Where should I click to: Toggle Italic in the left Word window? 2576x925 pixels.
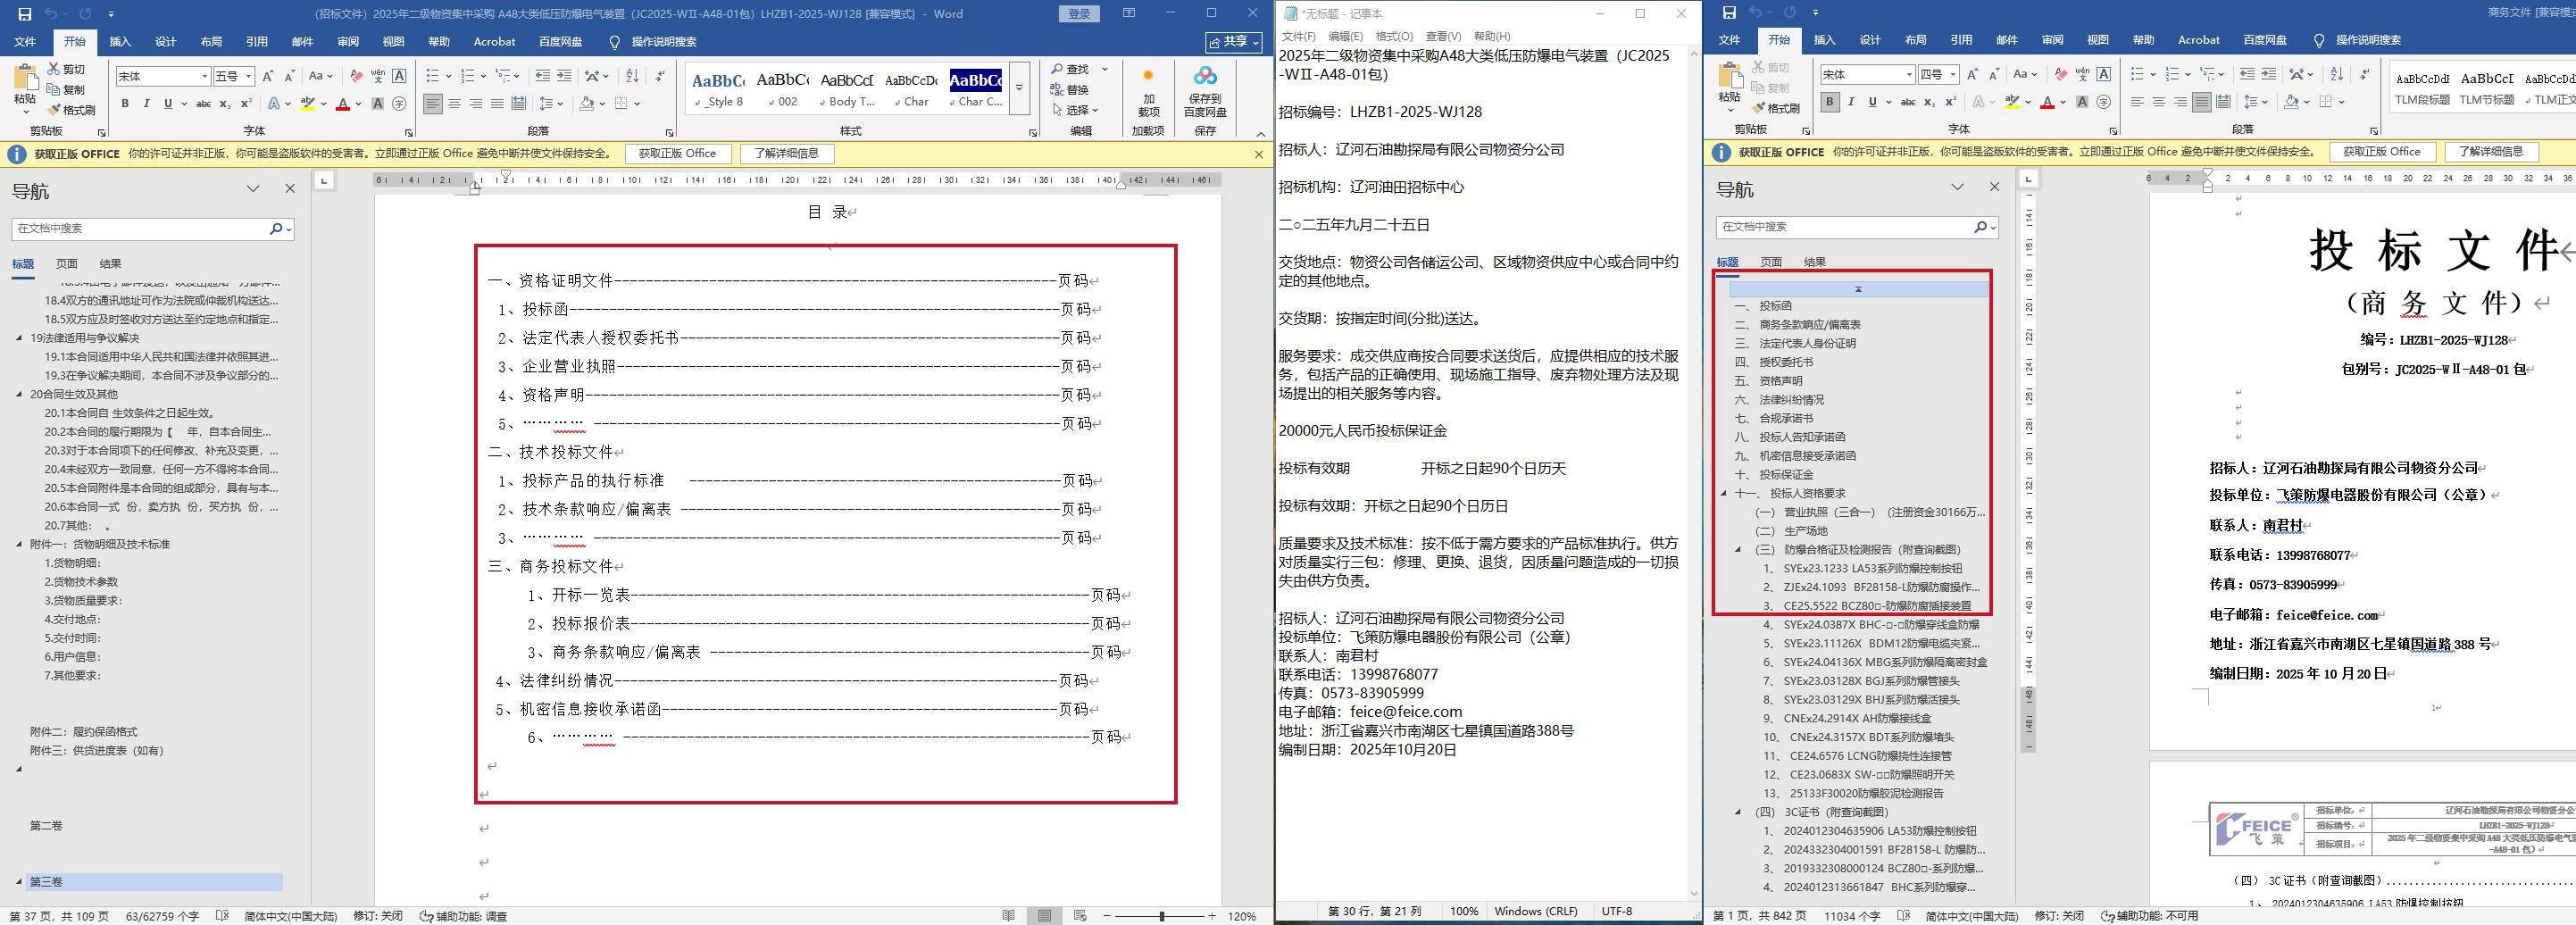tap(146, 103)
